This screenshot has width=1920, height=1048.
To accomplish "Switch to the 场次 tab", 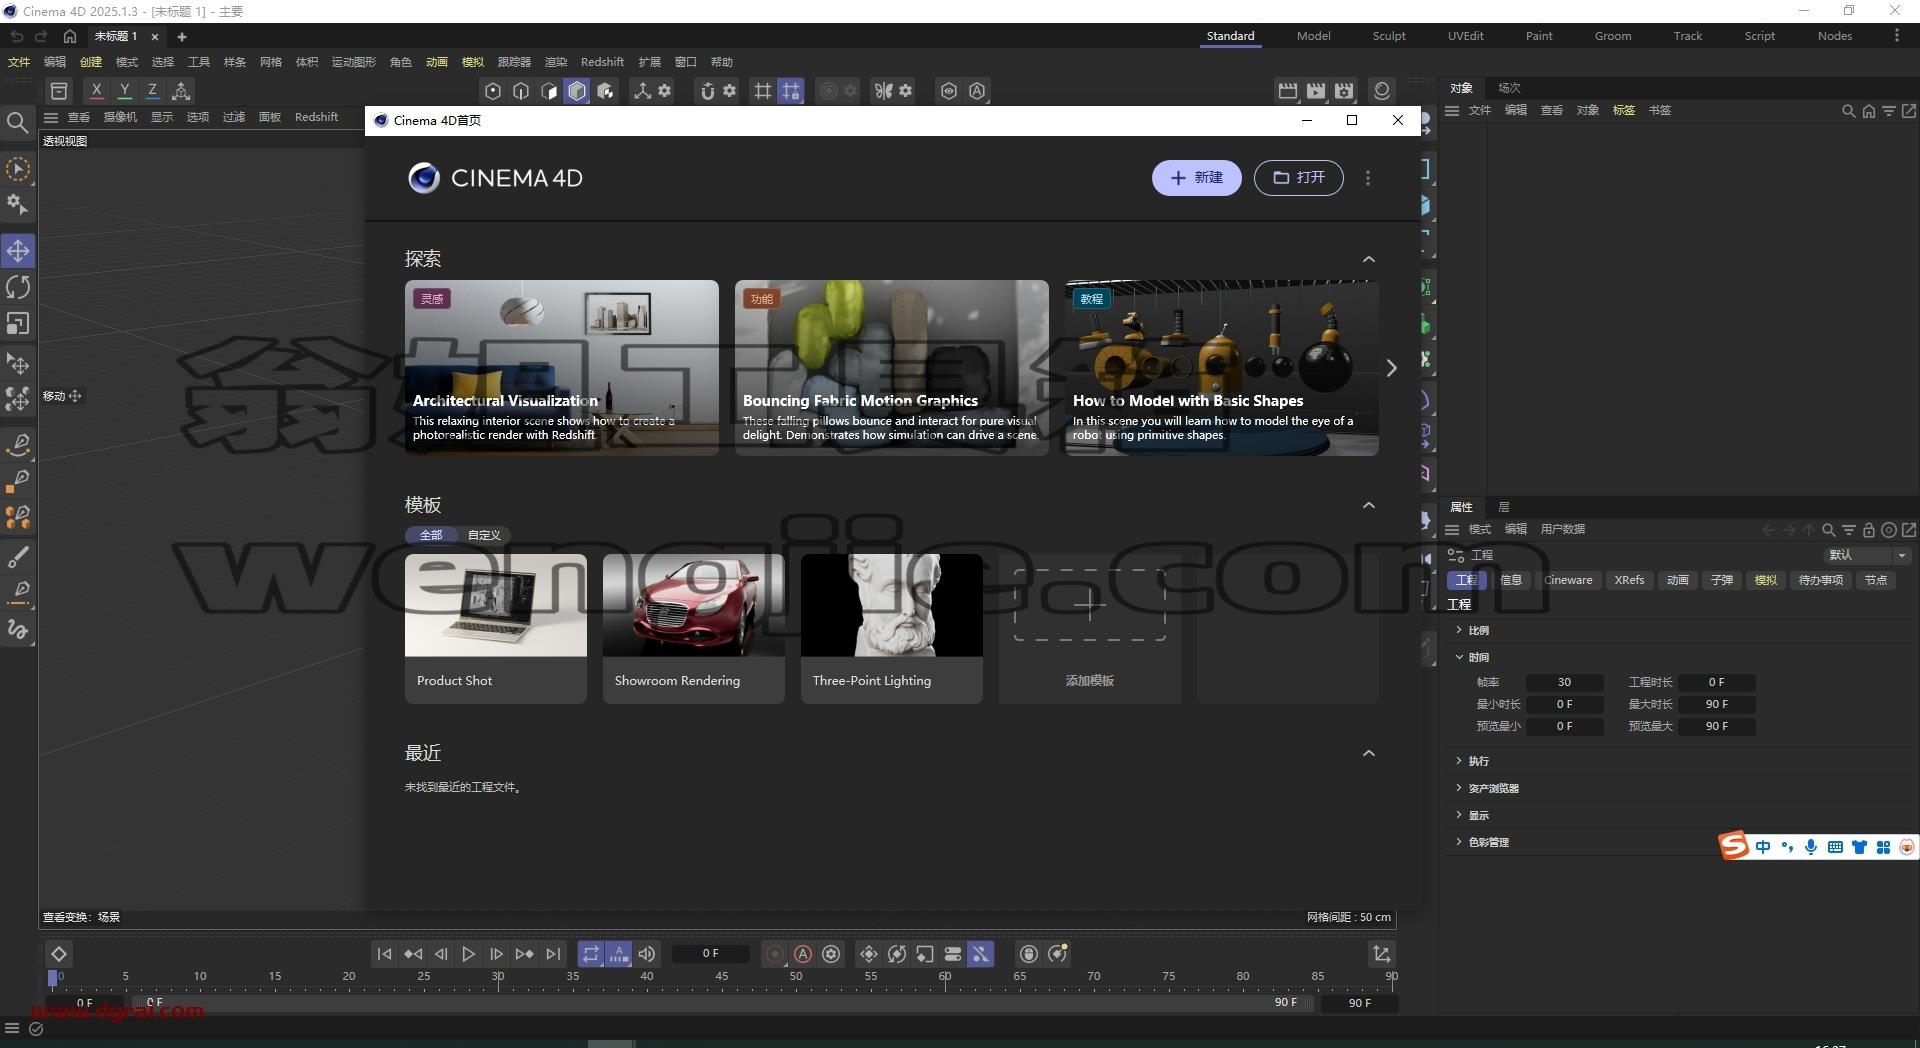I will click(x=1509, y=88).
